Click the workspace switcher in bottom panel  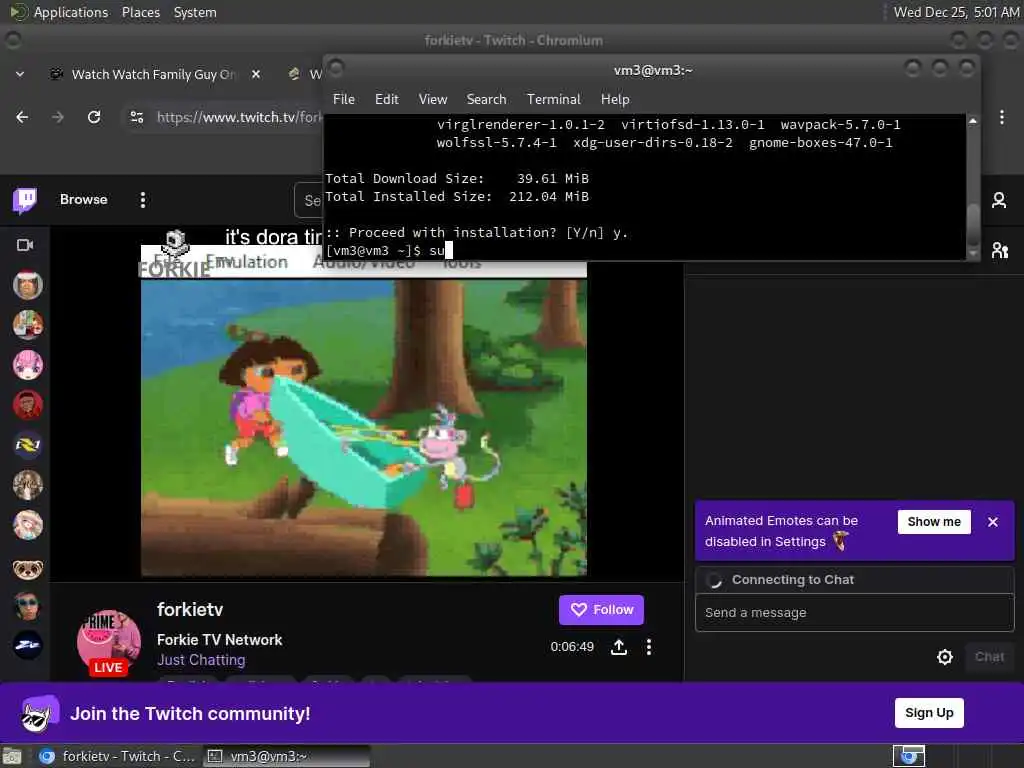click(x=909, y=756)
